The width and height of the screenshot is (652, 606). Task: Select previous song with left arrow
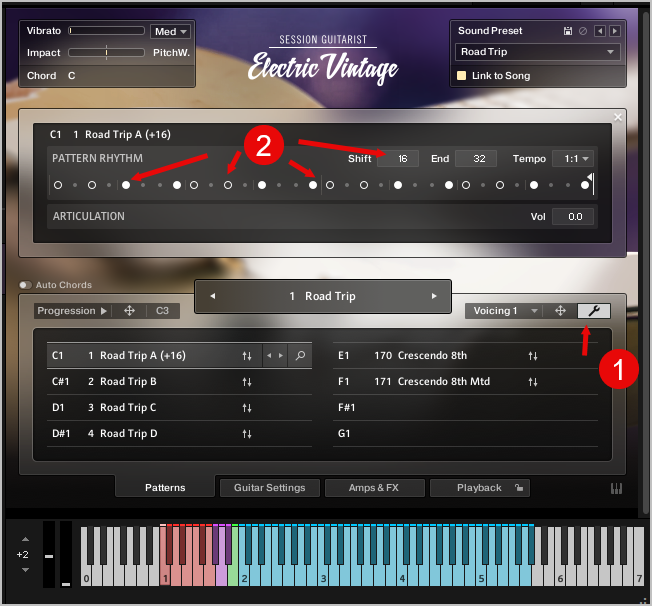click(213, 296)
